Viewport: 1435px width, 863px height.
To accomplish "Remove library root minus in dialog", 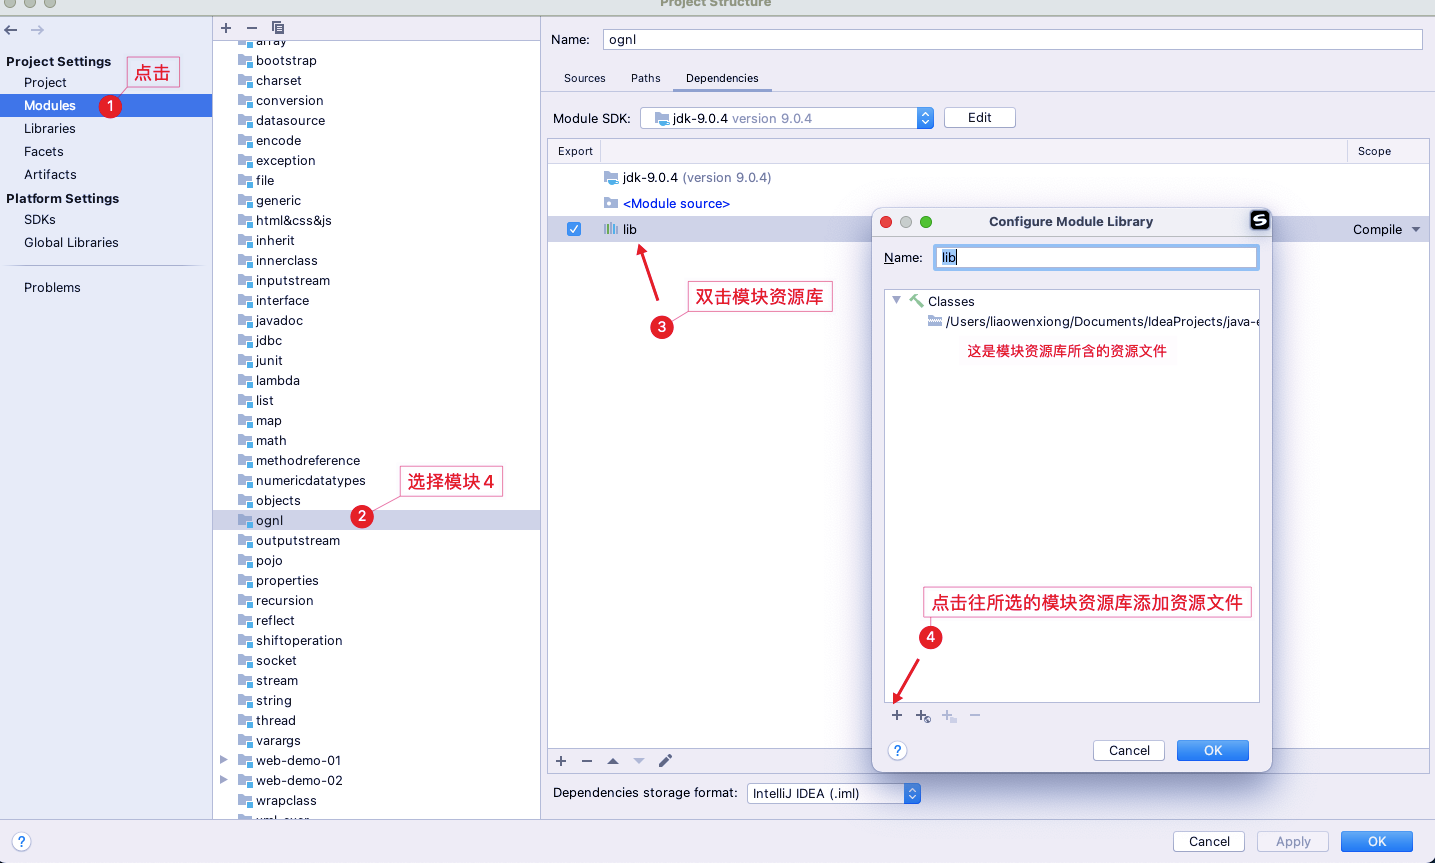I will click(975, 715).
